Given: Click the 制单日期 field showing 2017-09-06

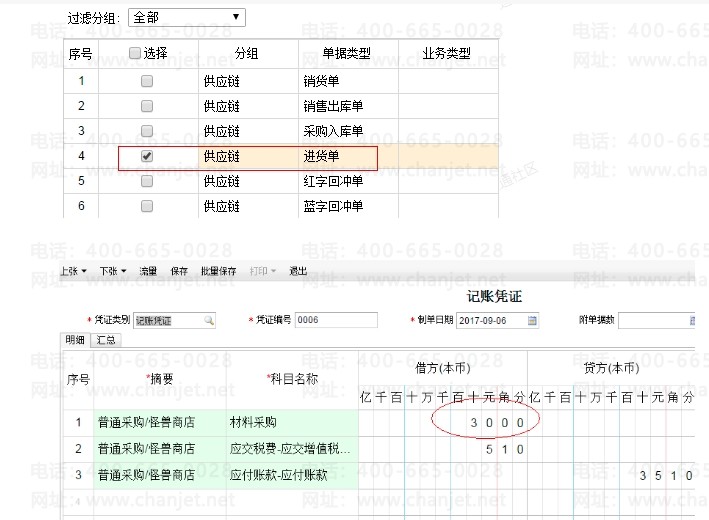Looking at the screenshot, I should 497,321.
